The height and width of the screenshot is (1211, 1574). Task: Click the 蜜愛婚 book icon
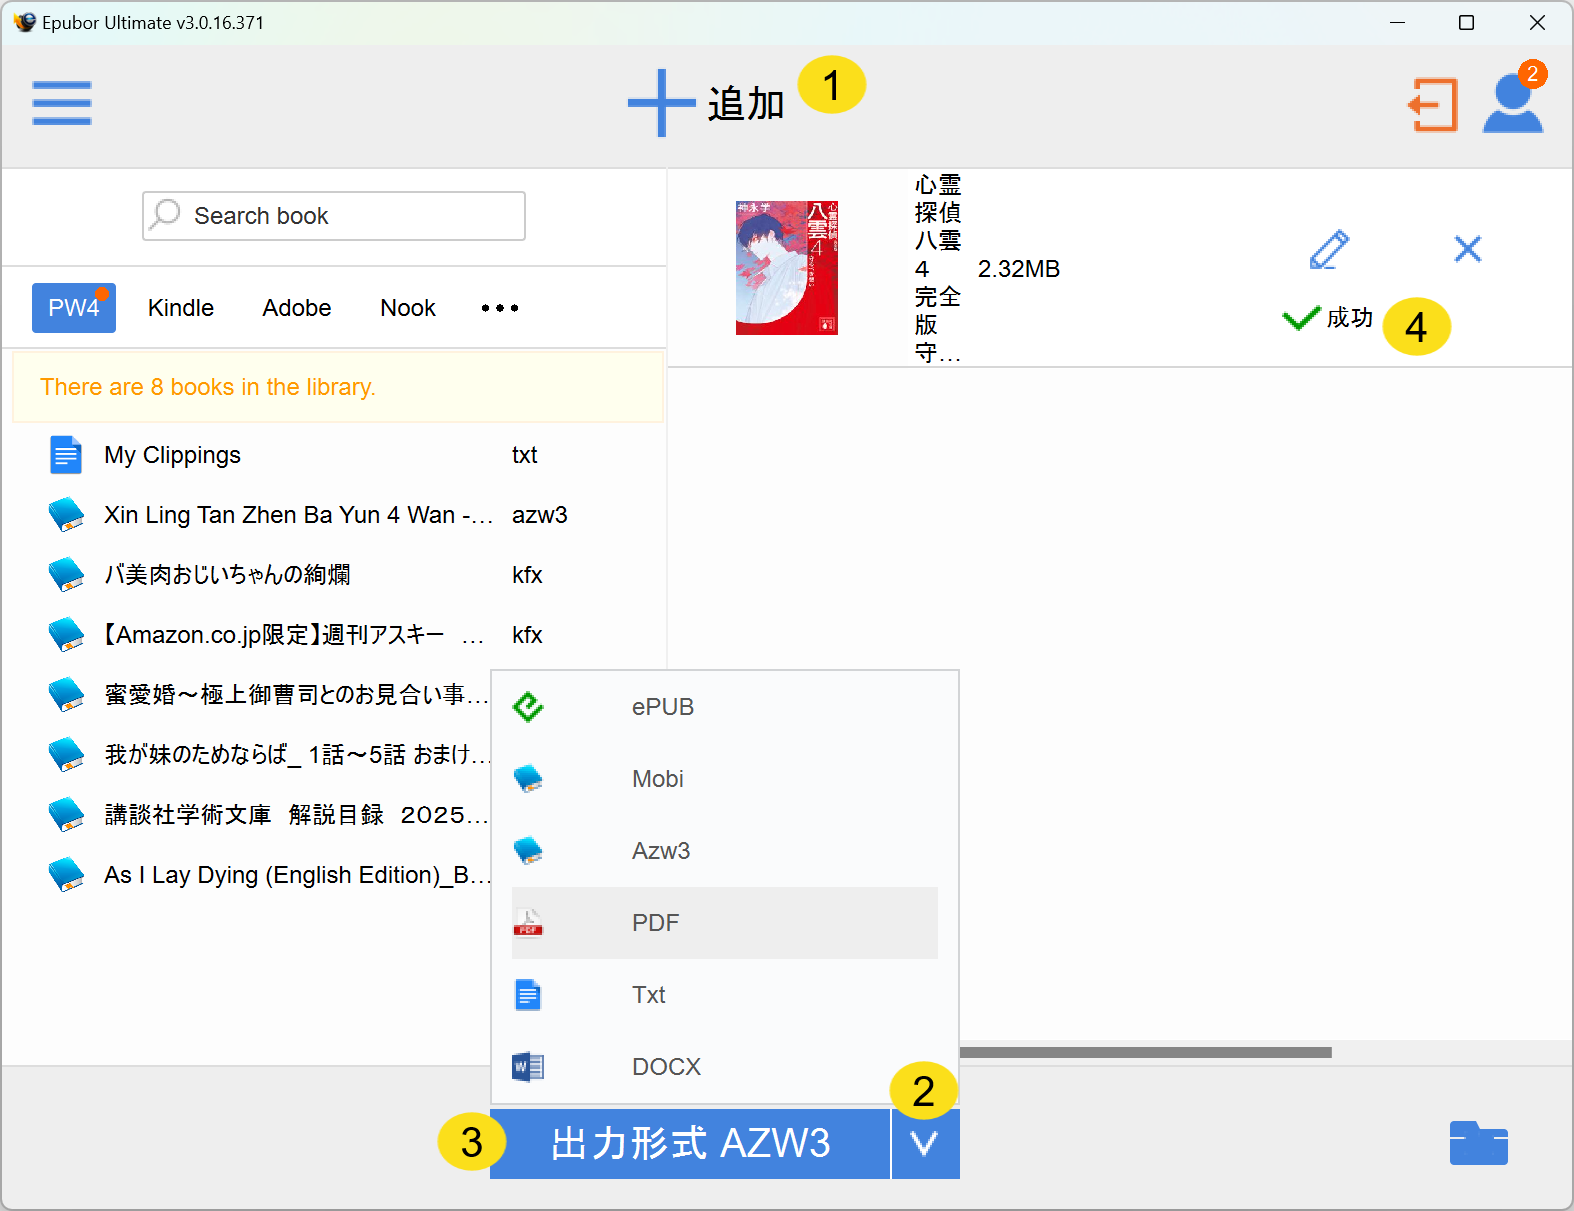click(x=67, y=695)
